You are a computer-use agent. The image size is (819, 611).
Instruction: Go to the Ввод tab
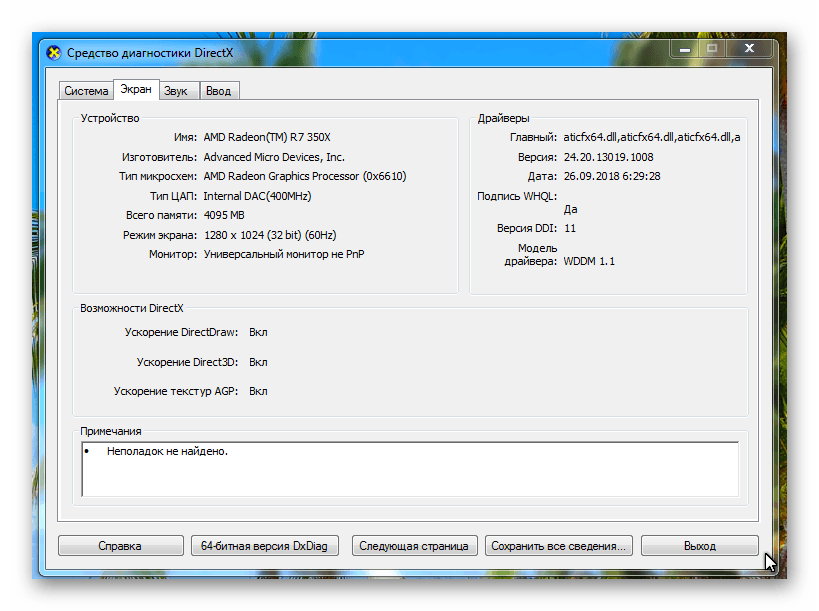coord(218,91)
